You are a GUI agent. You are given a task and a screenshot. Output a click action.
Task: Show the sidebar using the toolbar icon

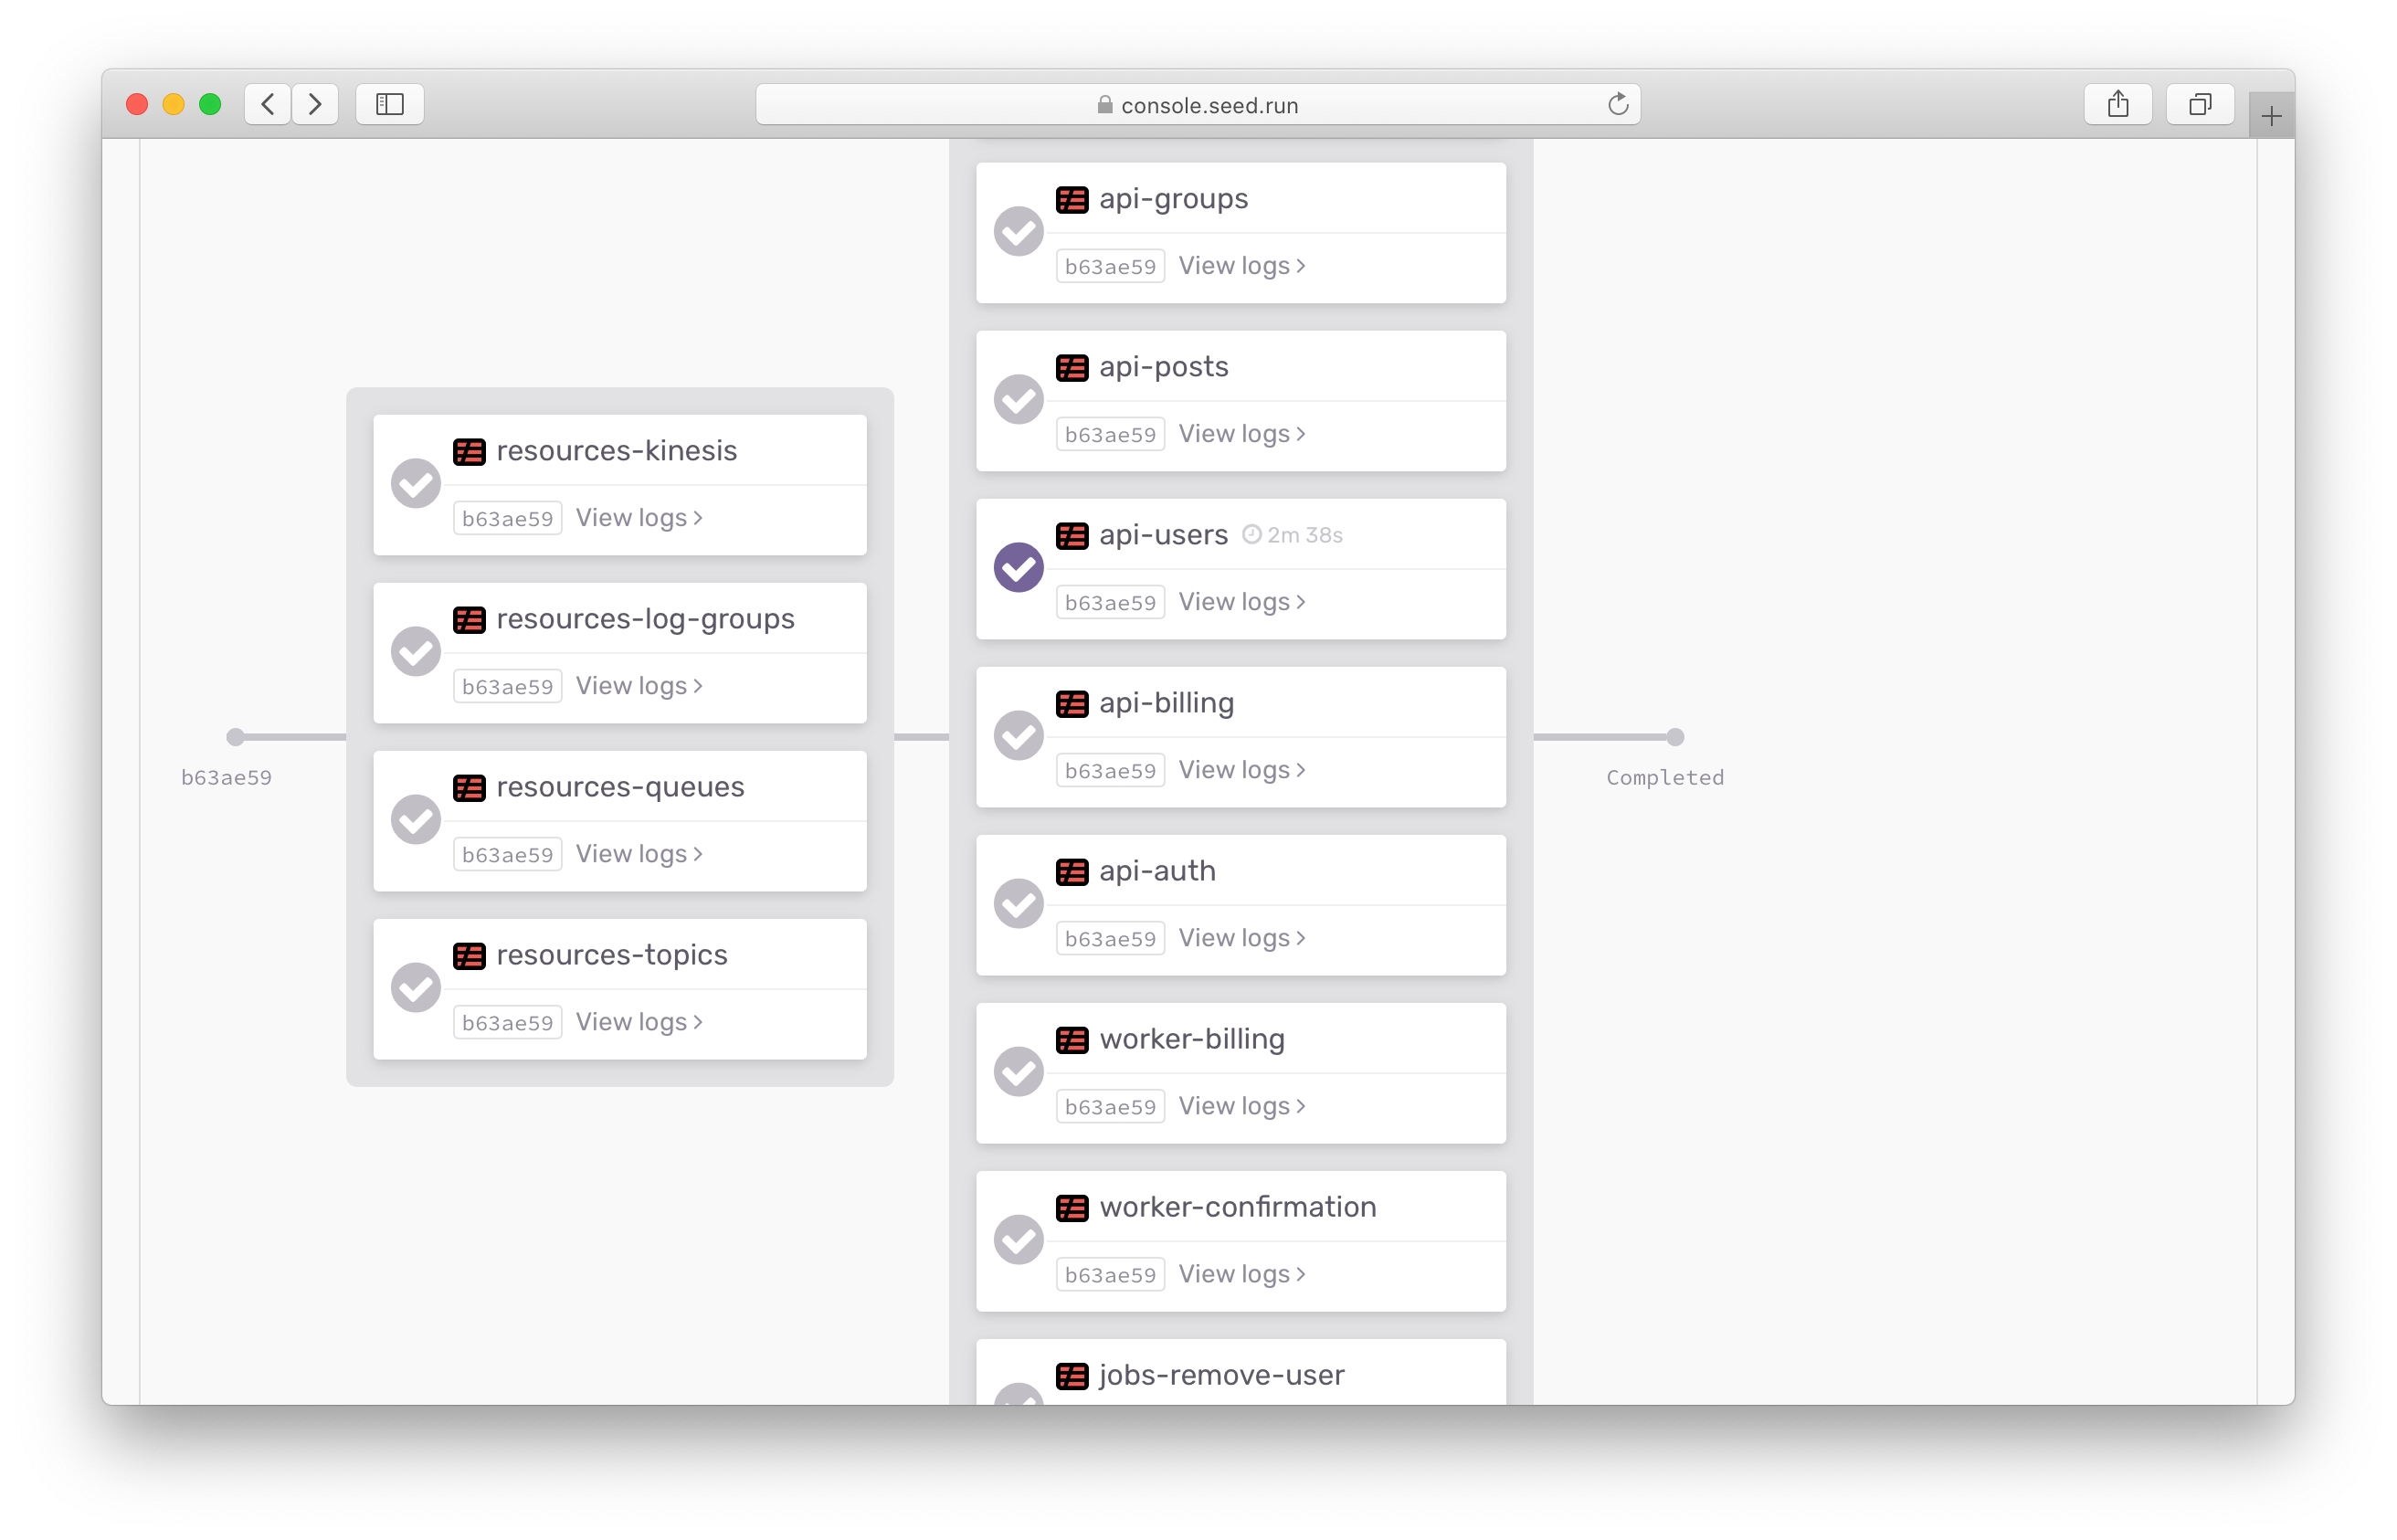(x=389, y=104)
